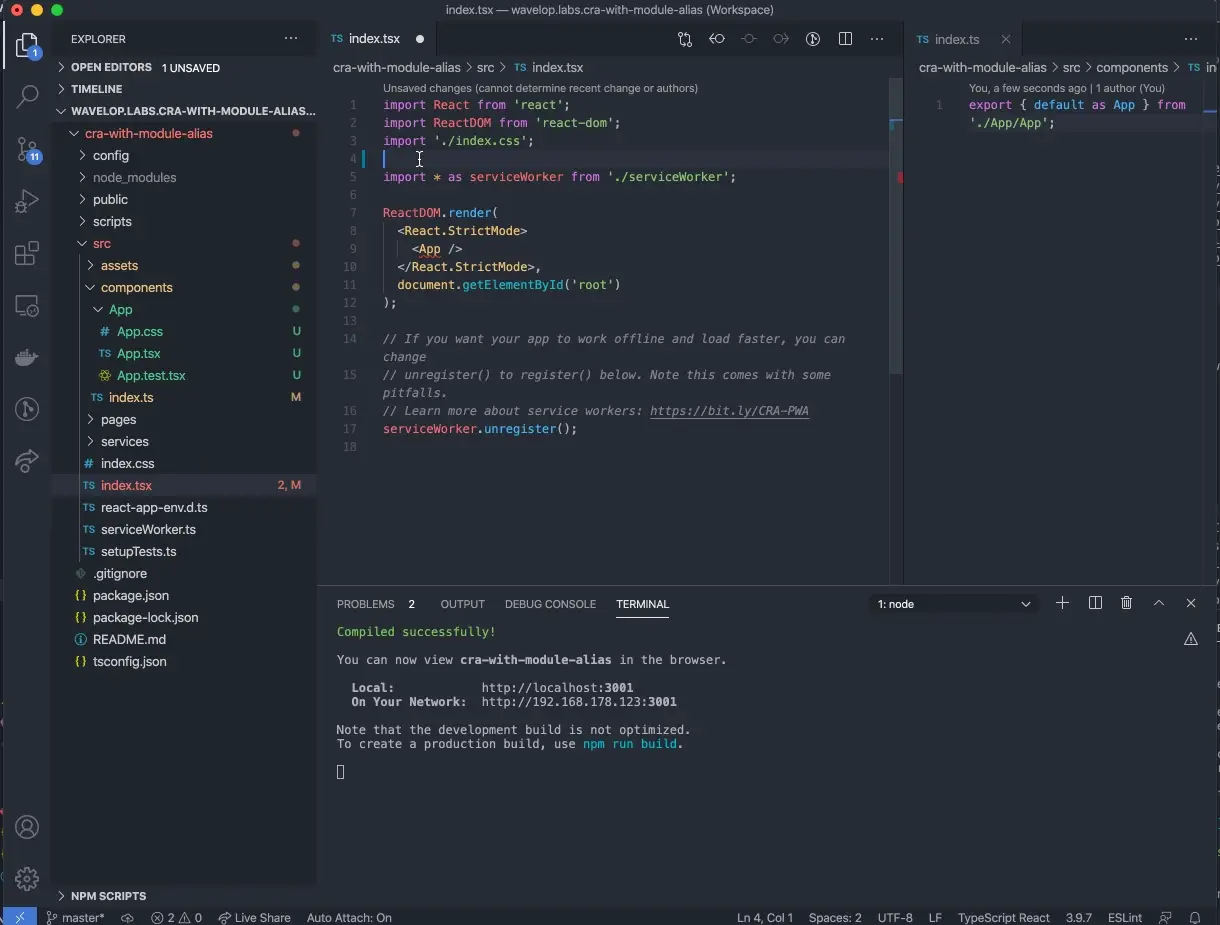
Task: Split the editor to the right
Action: pyautogui.click(x=845, y=39)
